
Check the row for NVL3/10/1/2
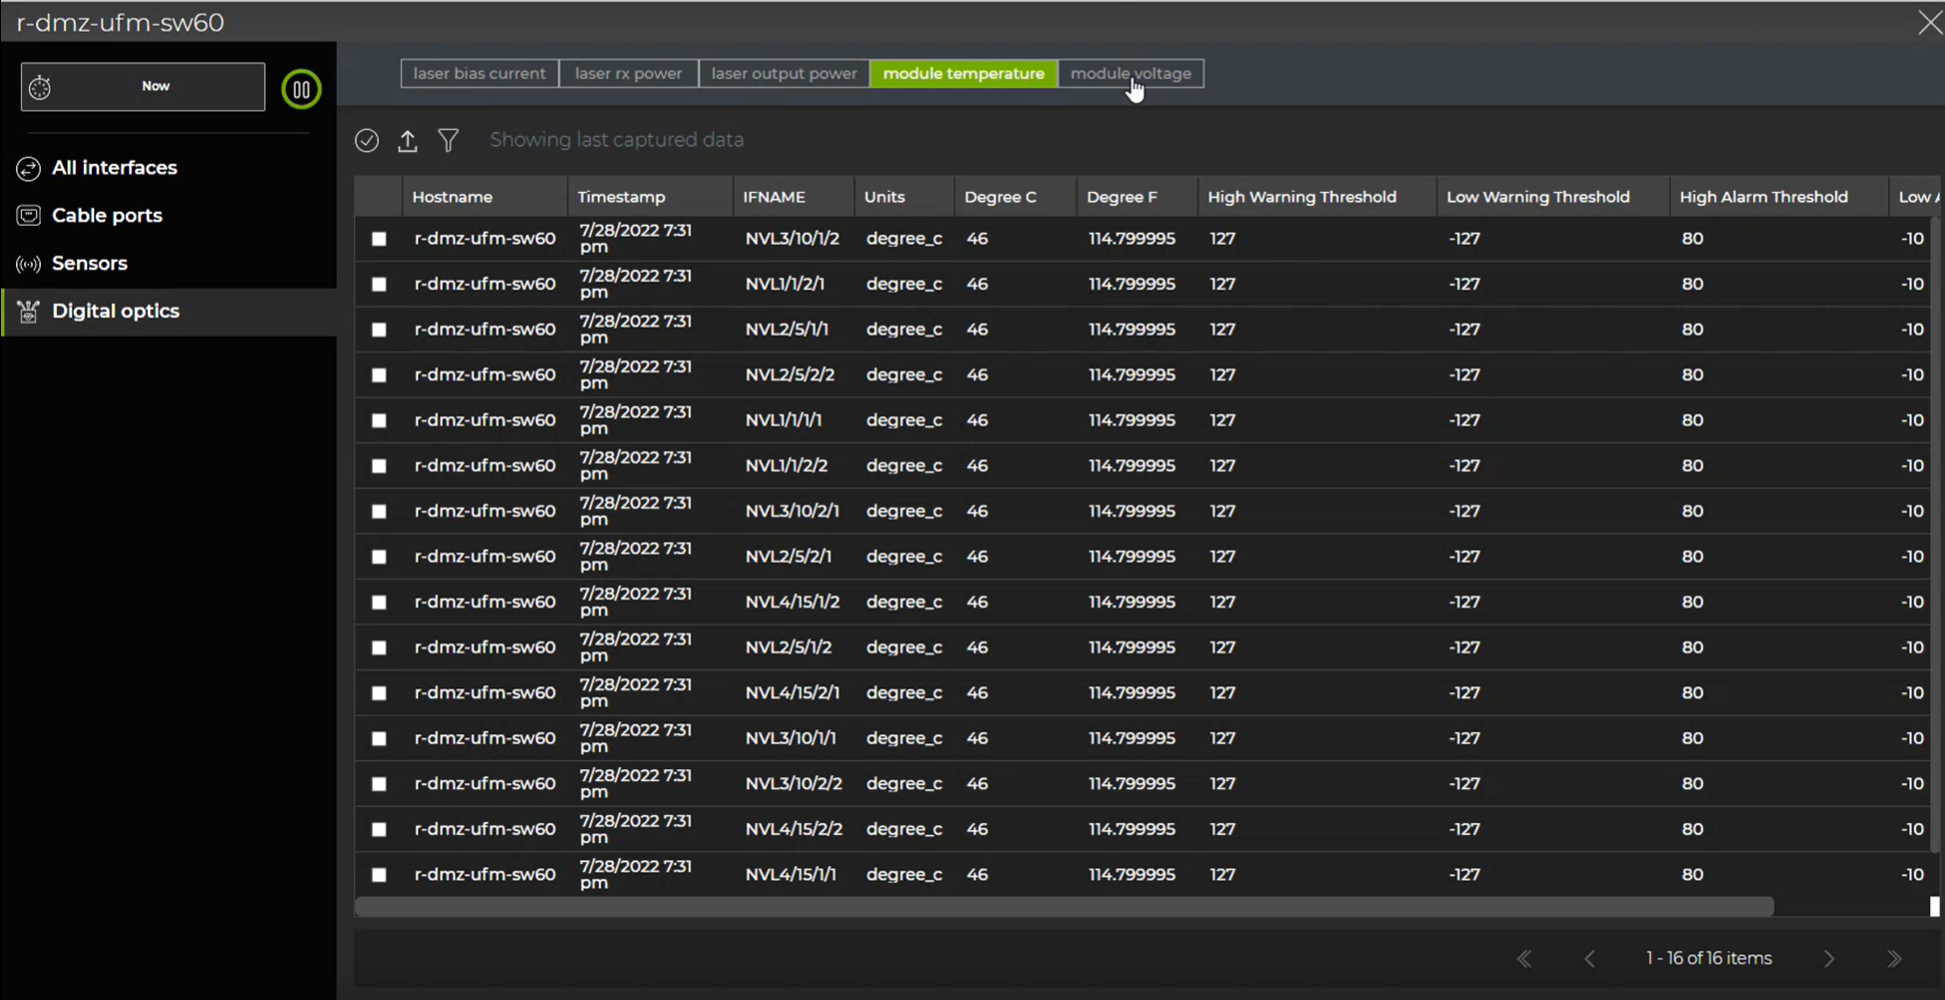[x=379, y=239]
